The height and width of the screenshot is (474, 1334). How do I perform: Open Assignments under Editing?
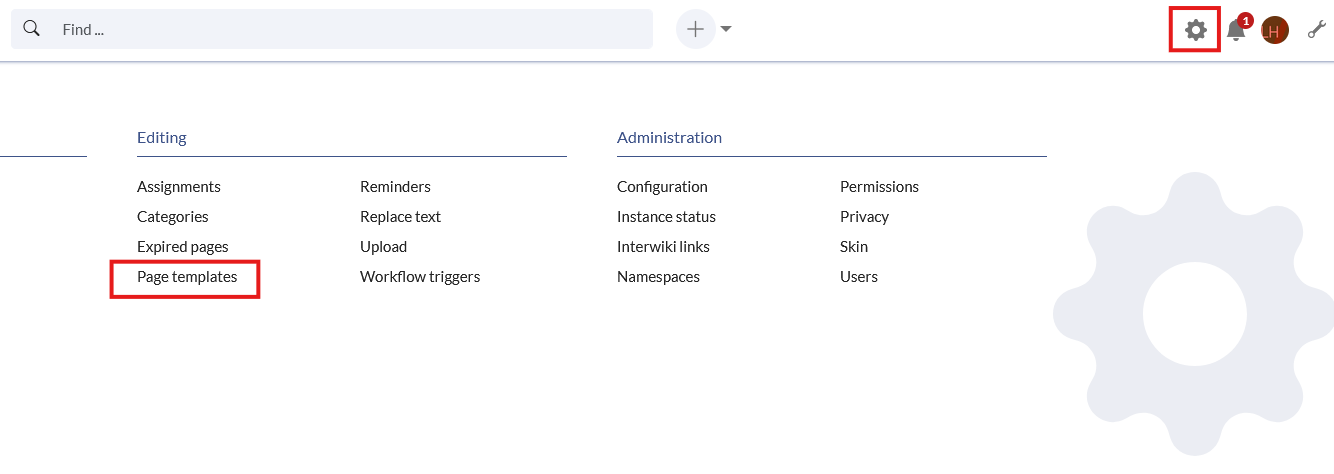pos(179,187)
